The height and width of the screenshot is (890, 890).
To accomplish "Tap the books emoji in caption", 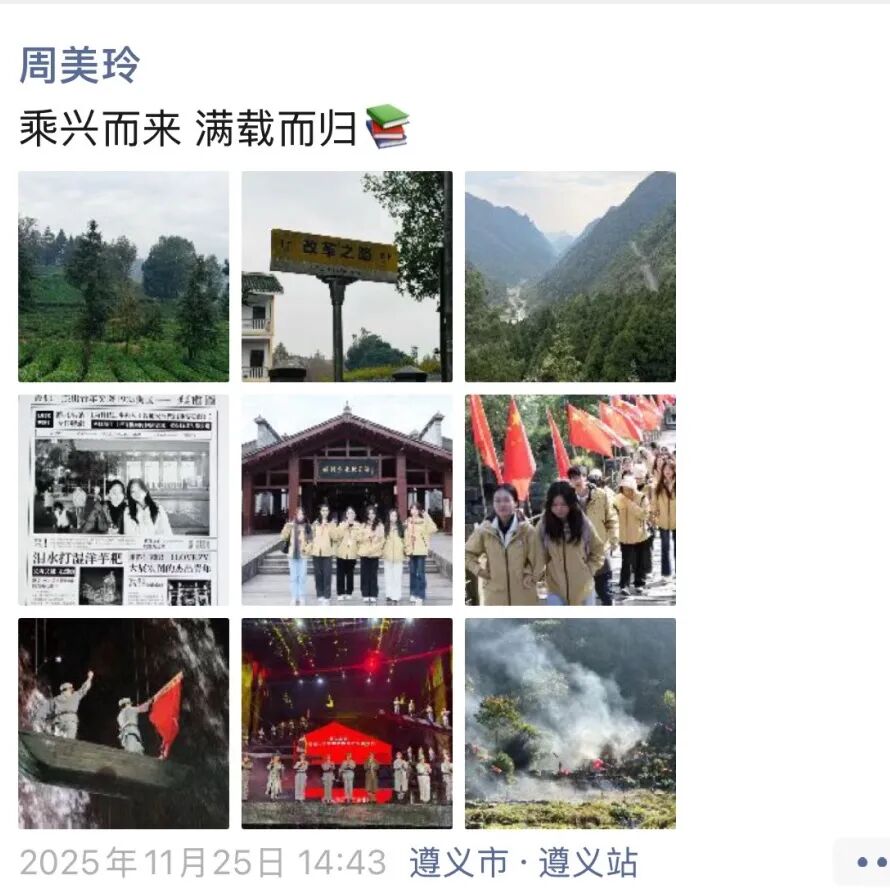I will (x=388, y=127).
